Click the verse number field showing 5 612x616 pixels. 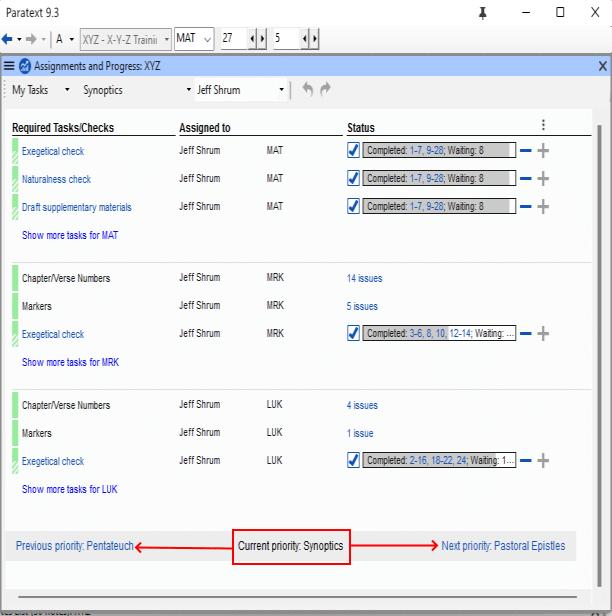287,38
